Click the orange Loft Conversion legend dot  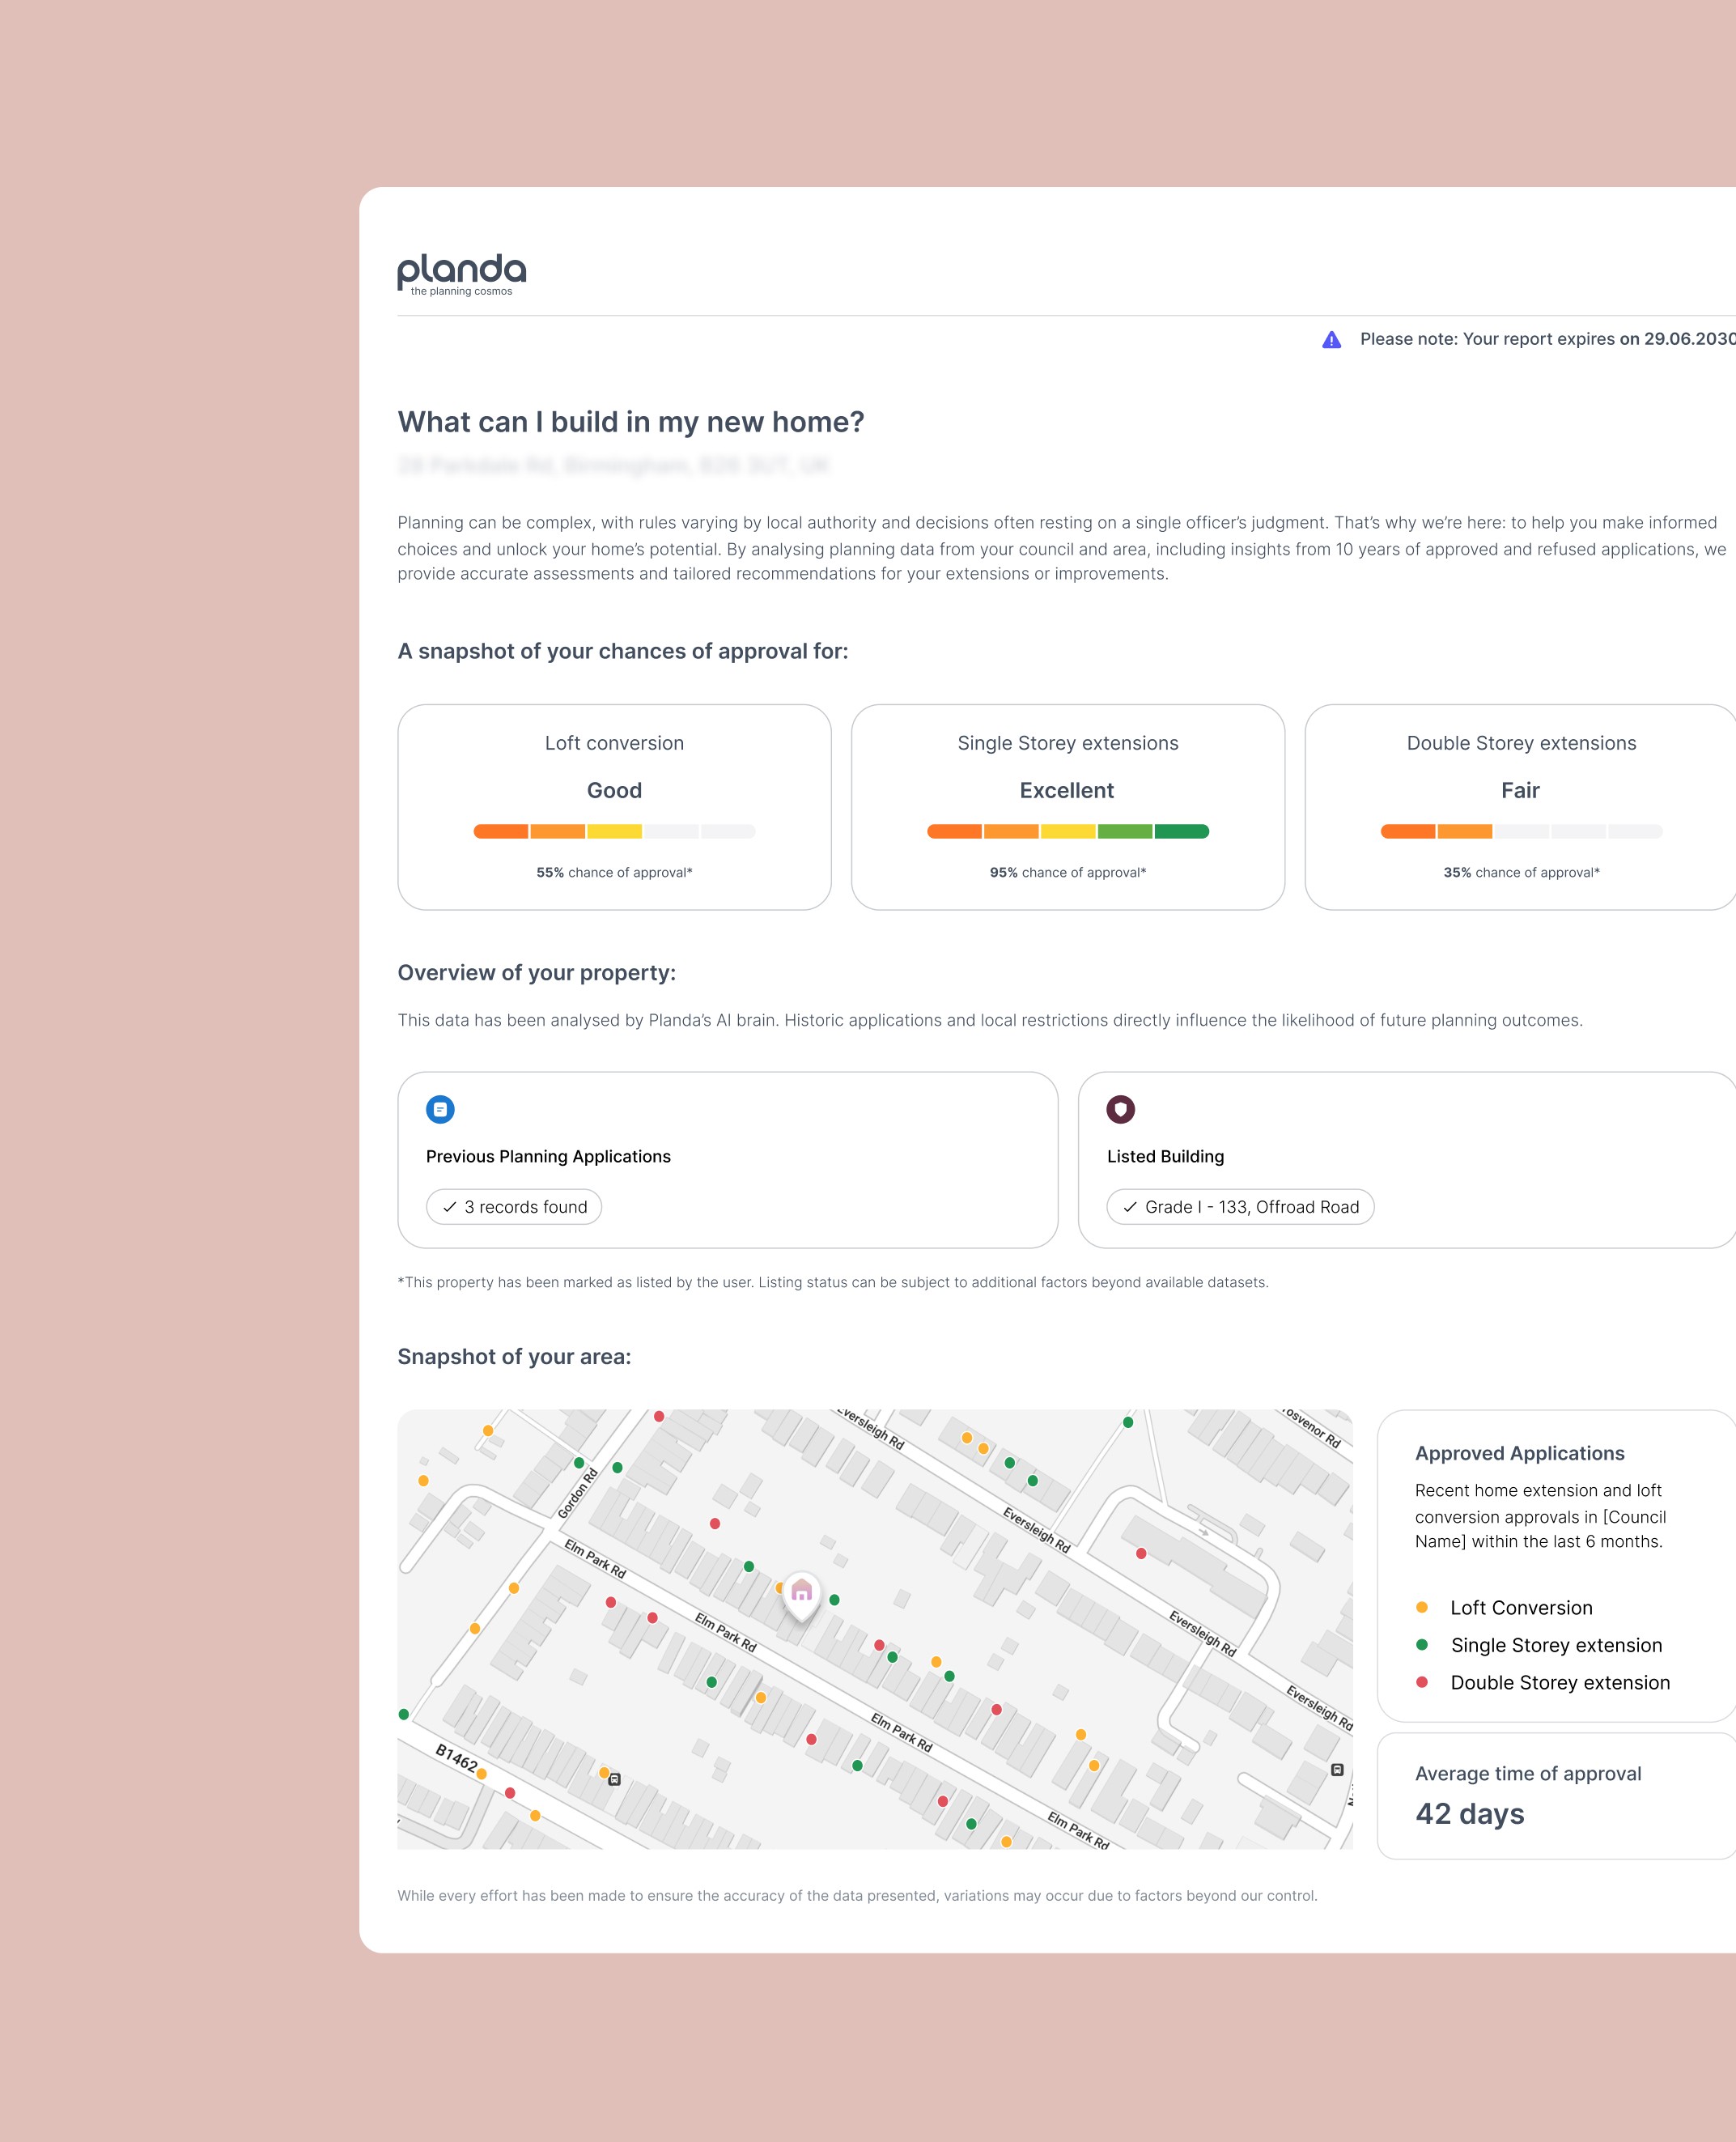(x=1421, y=1608)
